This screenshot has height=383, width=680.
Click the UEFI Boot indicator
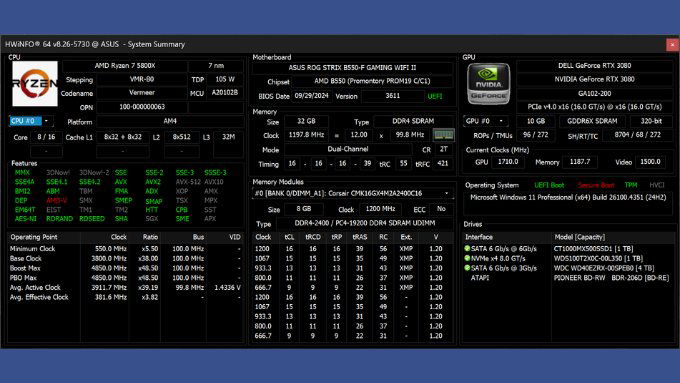[x=549, y=185]
